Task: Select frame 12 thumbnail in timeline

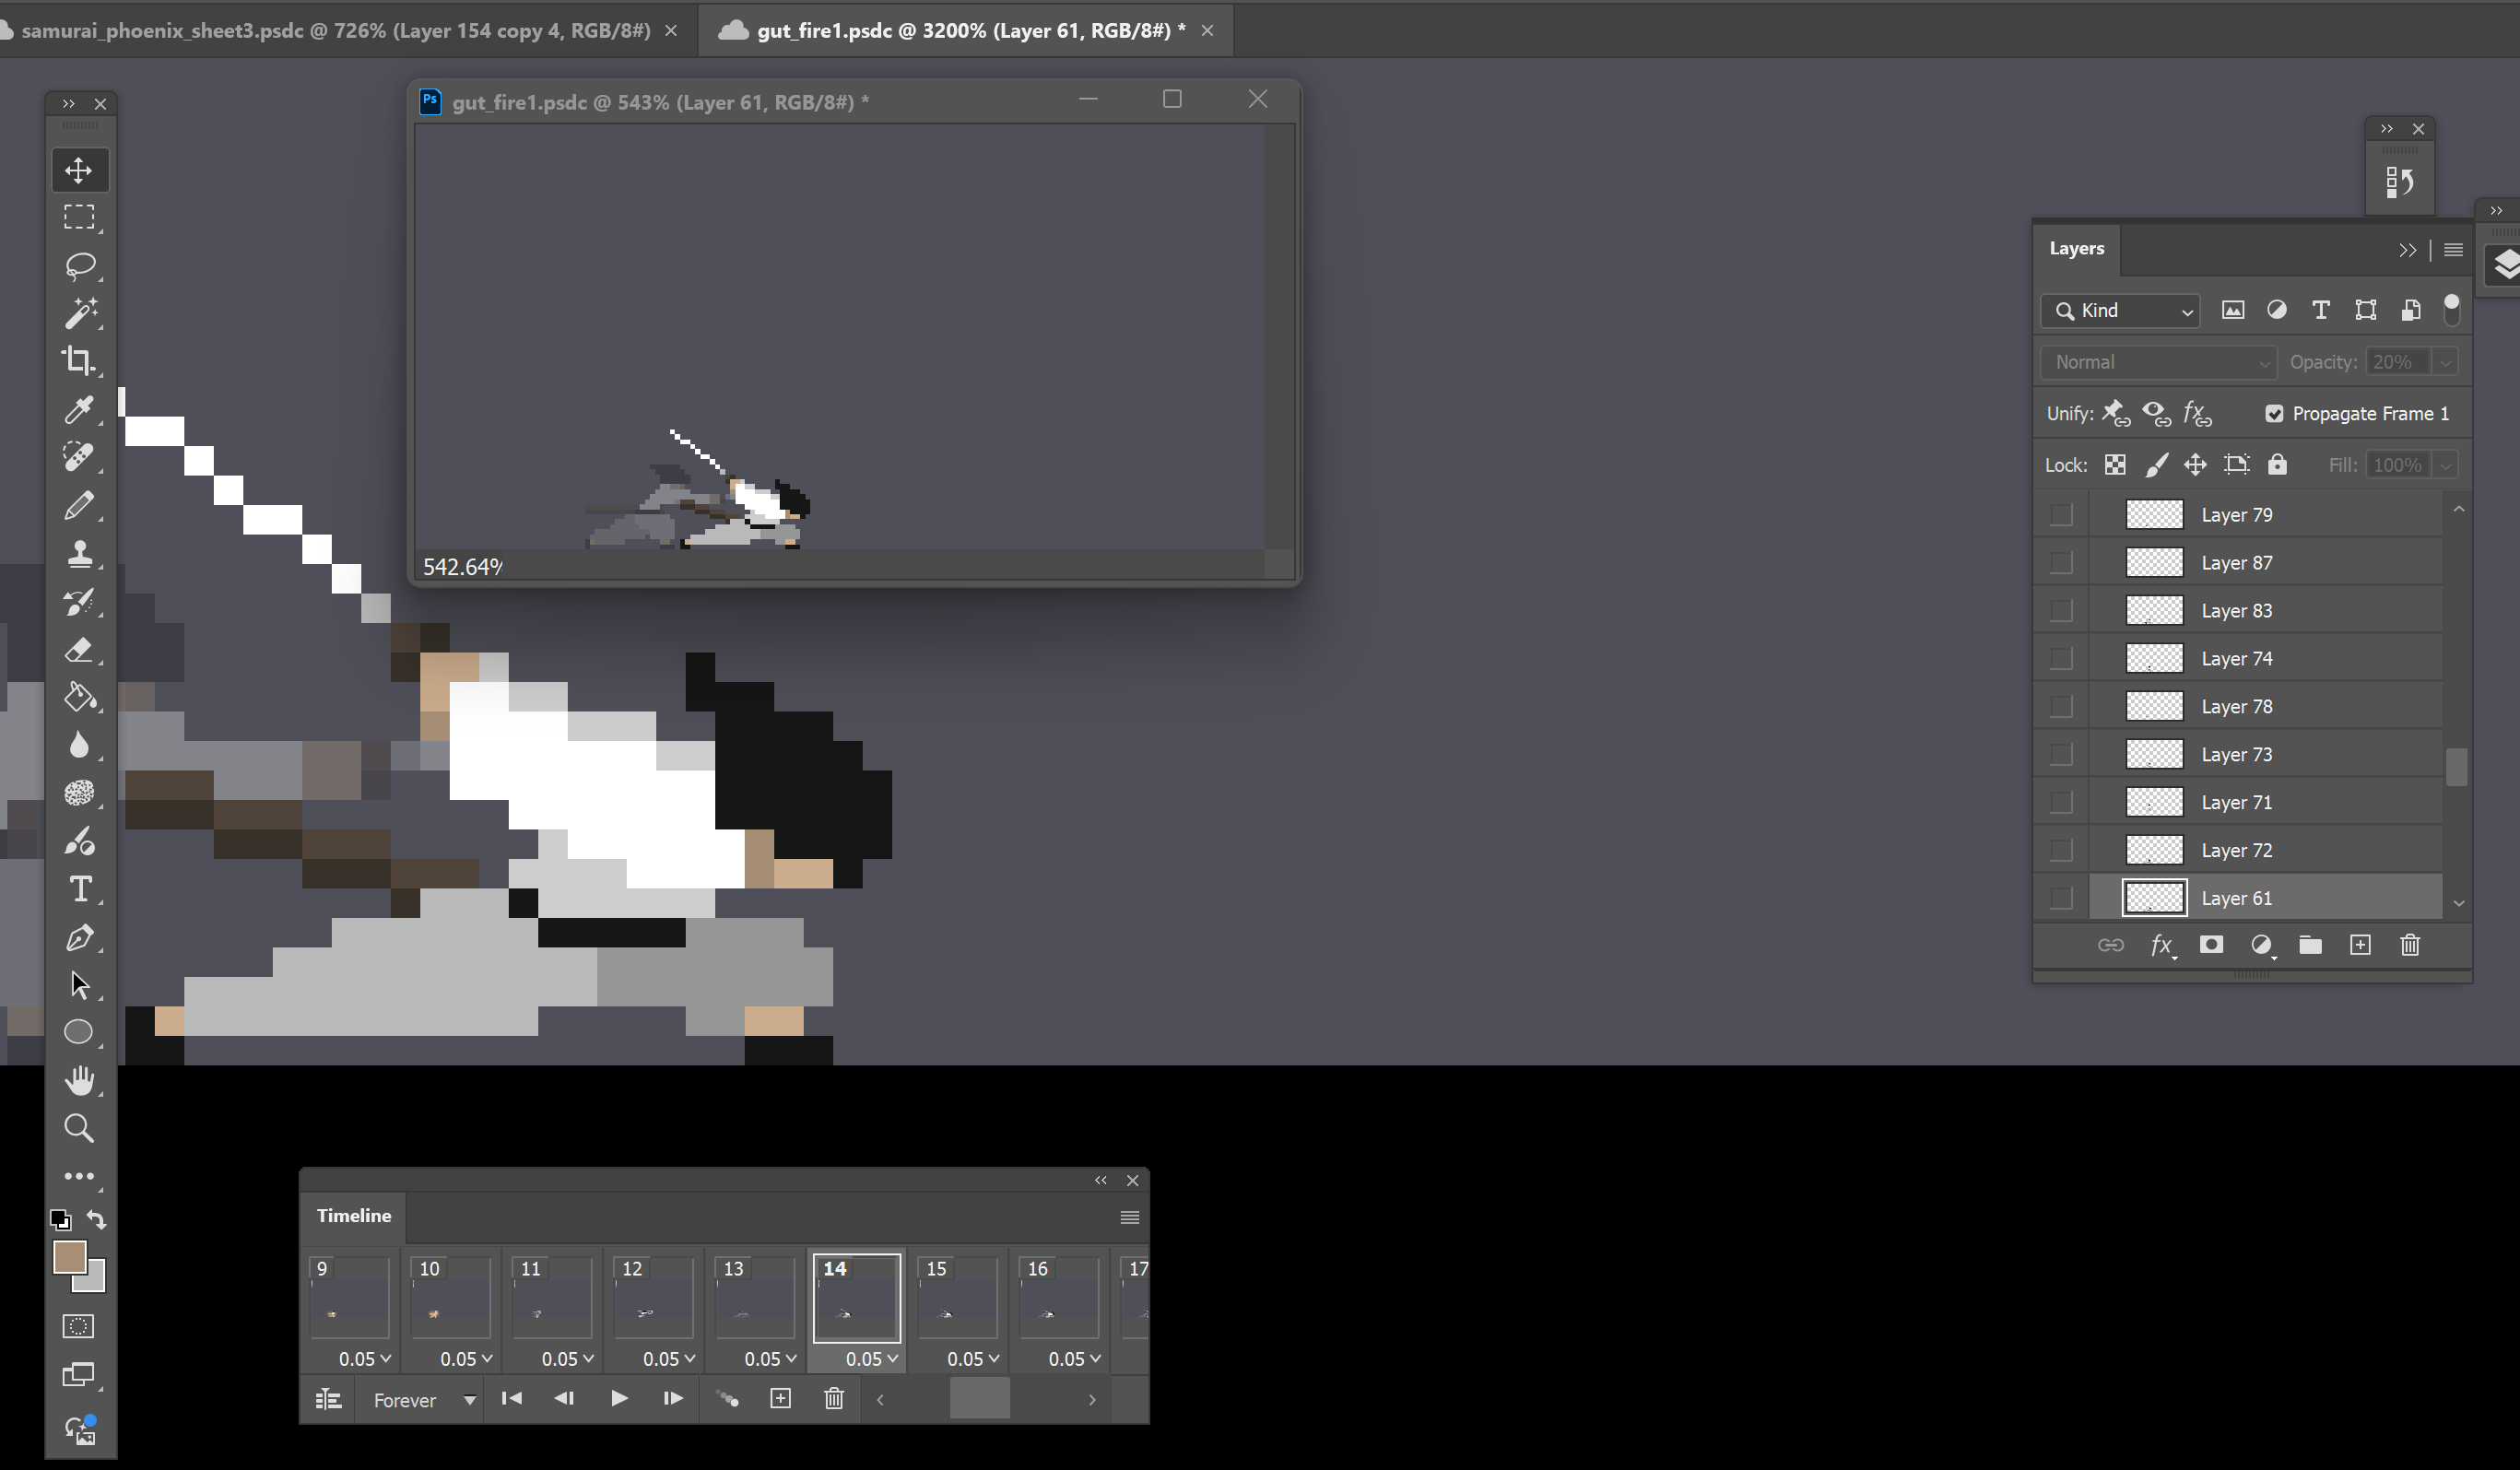Action: (653, 1299)
